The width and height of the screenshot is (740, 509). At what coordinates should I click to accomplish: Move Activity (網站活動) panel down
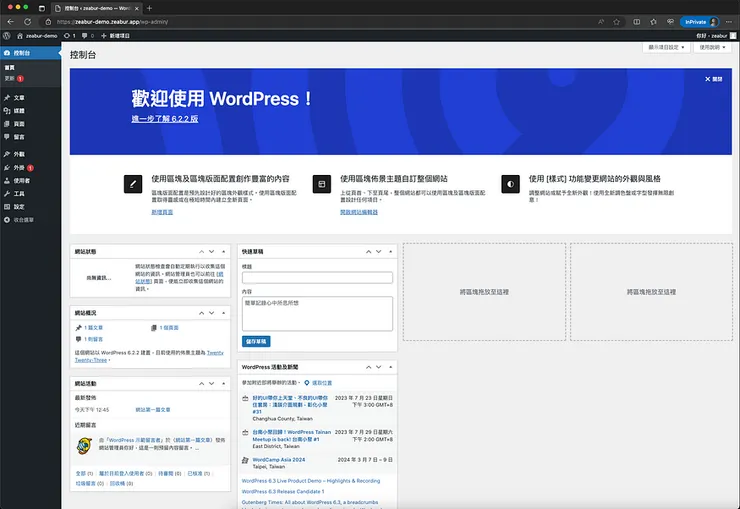(x=211, y=384)
